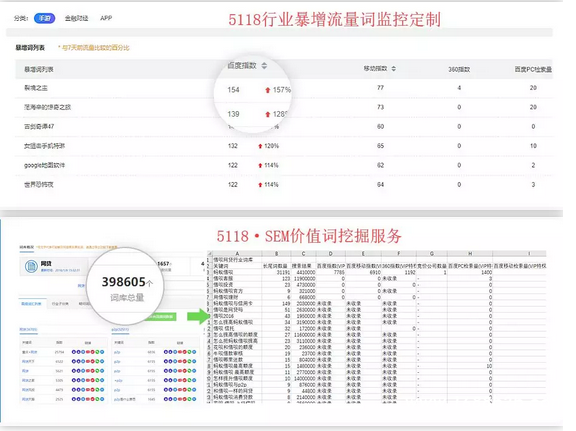The height and width of the screenshot is (431, 576).
Task: Select spreadsheet column D header
Action: pos(331,254)
